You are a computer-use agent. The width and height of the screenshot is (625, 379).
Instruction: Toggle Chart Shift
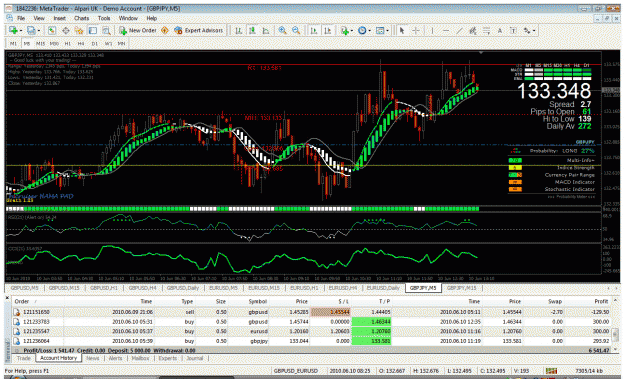tap(328, 30)
